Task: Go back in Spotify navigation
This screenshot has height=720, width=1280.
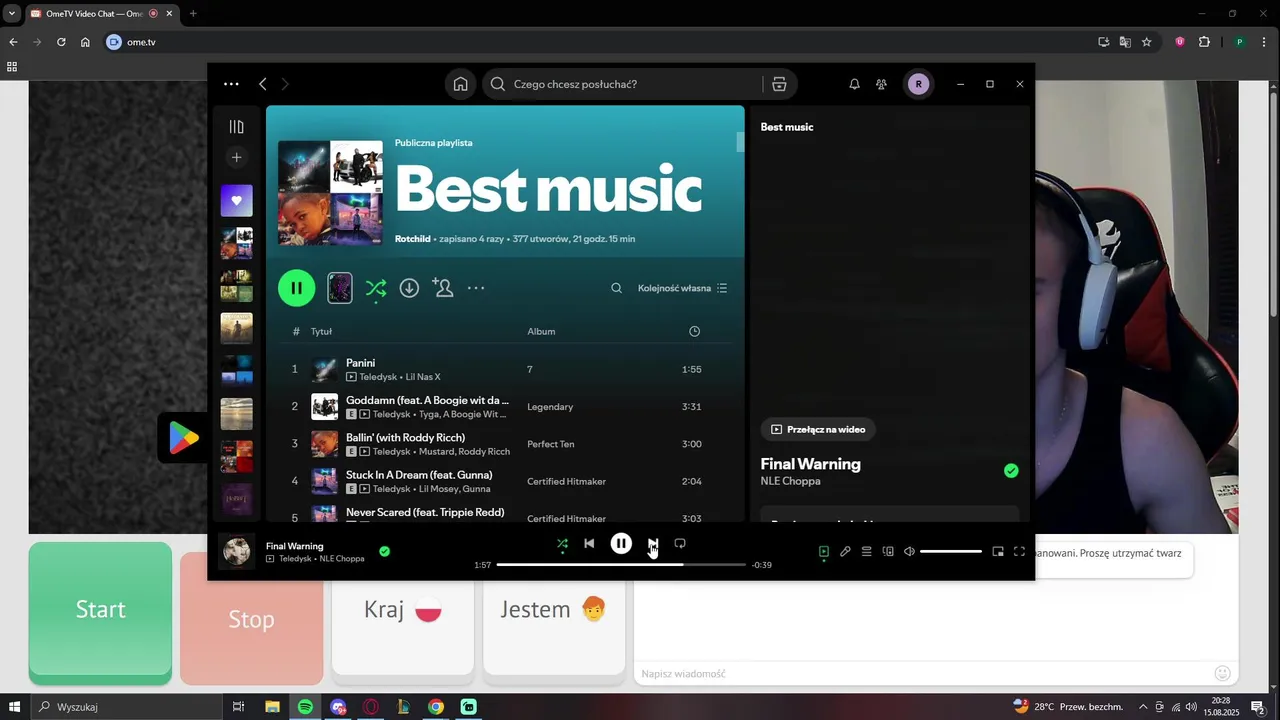Action: [263, 84]
